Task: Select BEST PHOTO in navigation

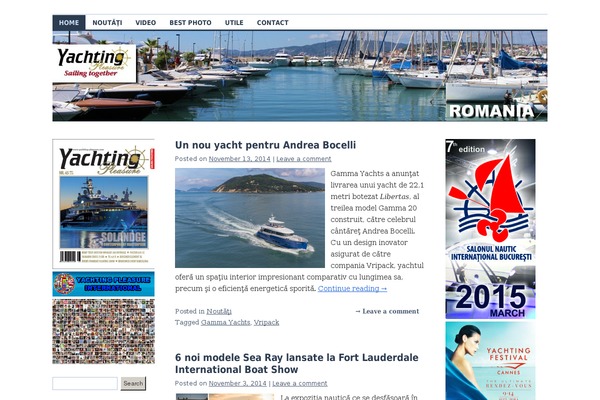Action: click(x=190, y=23)
